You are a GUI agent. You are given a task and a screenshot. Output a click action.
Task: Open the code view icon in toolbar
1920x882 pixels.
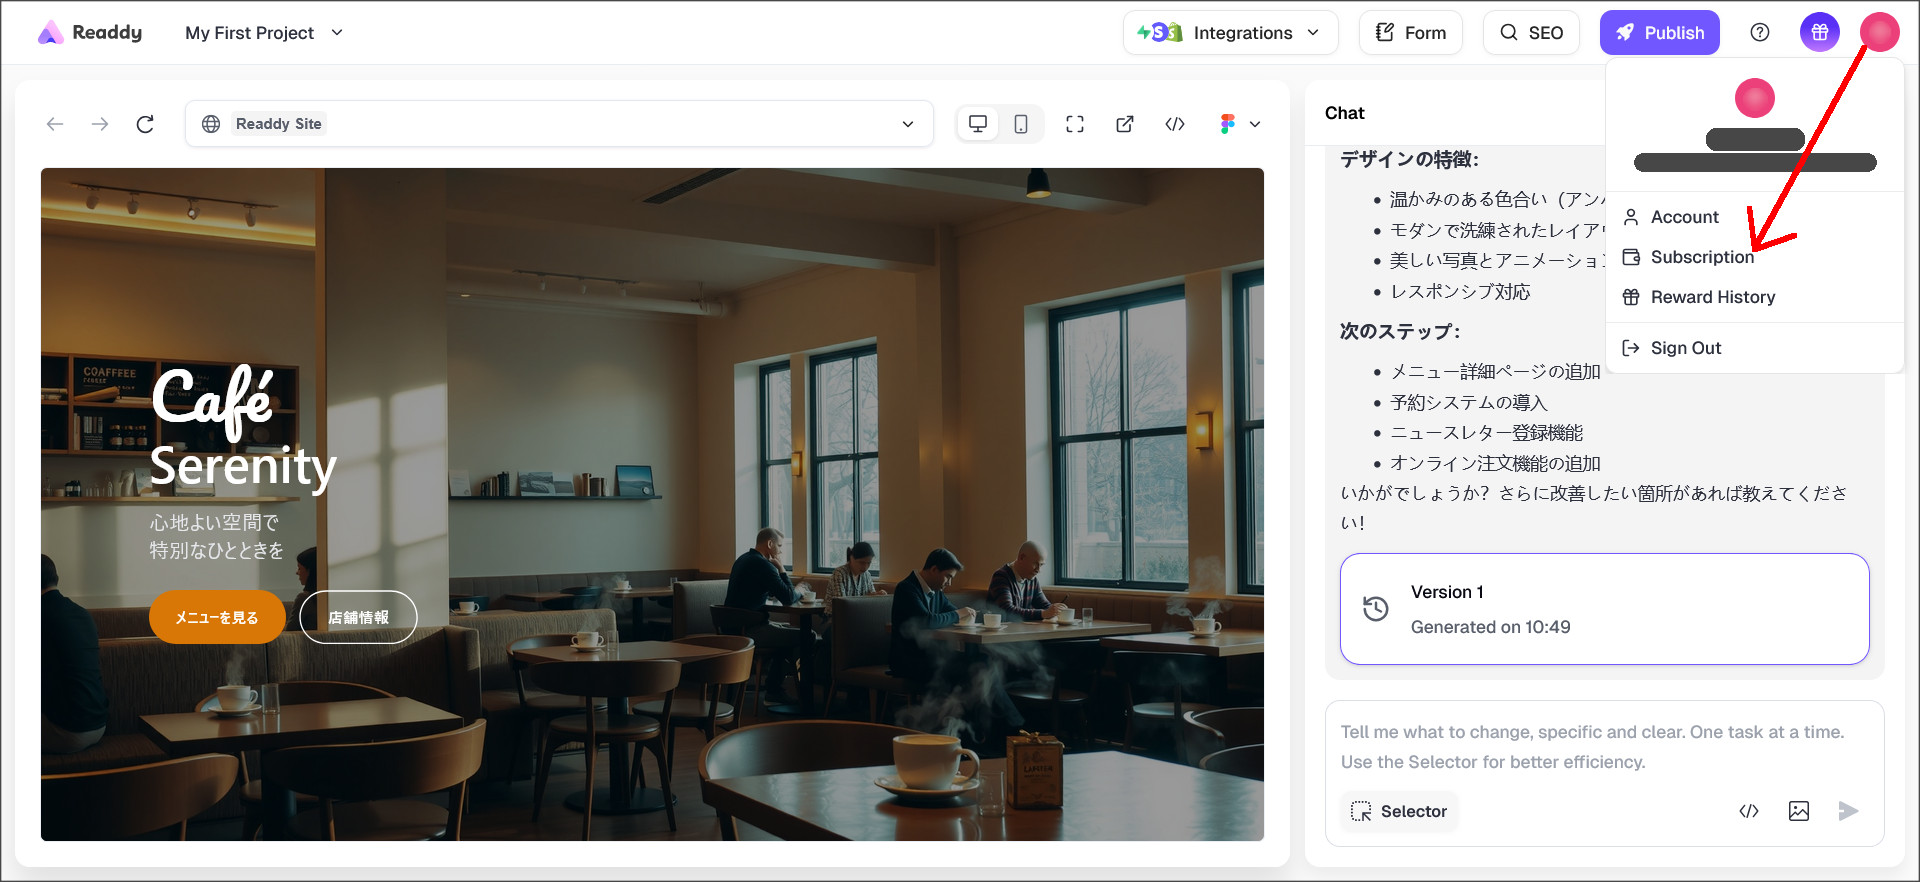point(1175,124)
